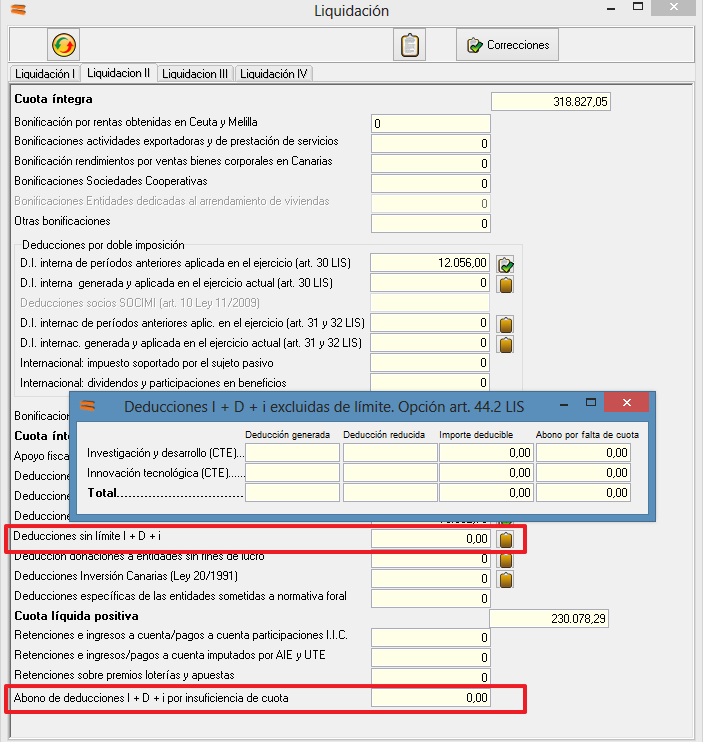Click the D.I. internac períodos anteriores field
Viewport: 703px width, 742px height.
[430, 323]
